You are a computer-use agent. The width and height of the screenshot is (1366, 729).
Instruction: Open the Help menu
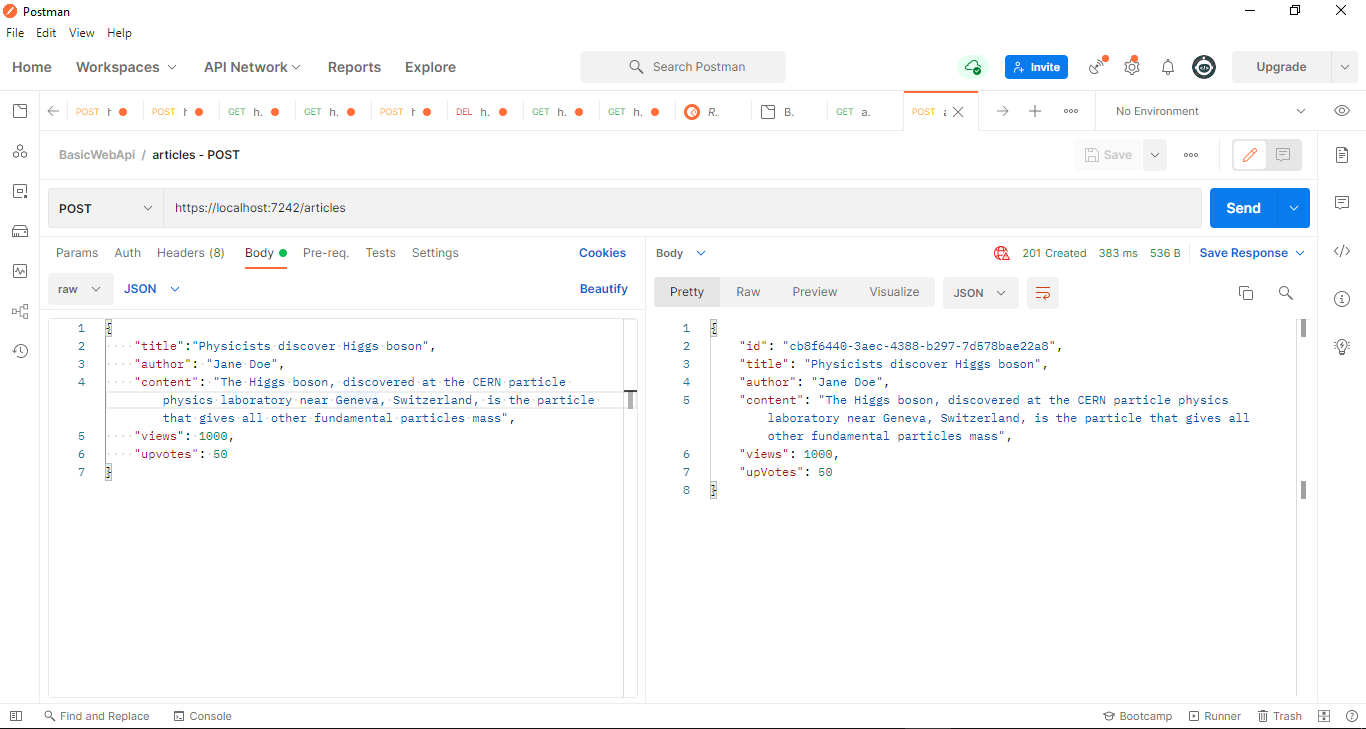[x=119, y=33]
